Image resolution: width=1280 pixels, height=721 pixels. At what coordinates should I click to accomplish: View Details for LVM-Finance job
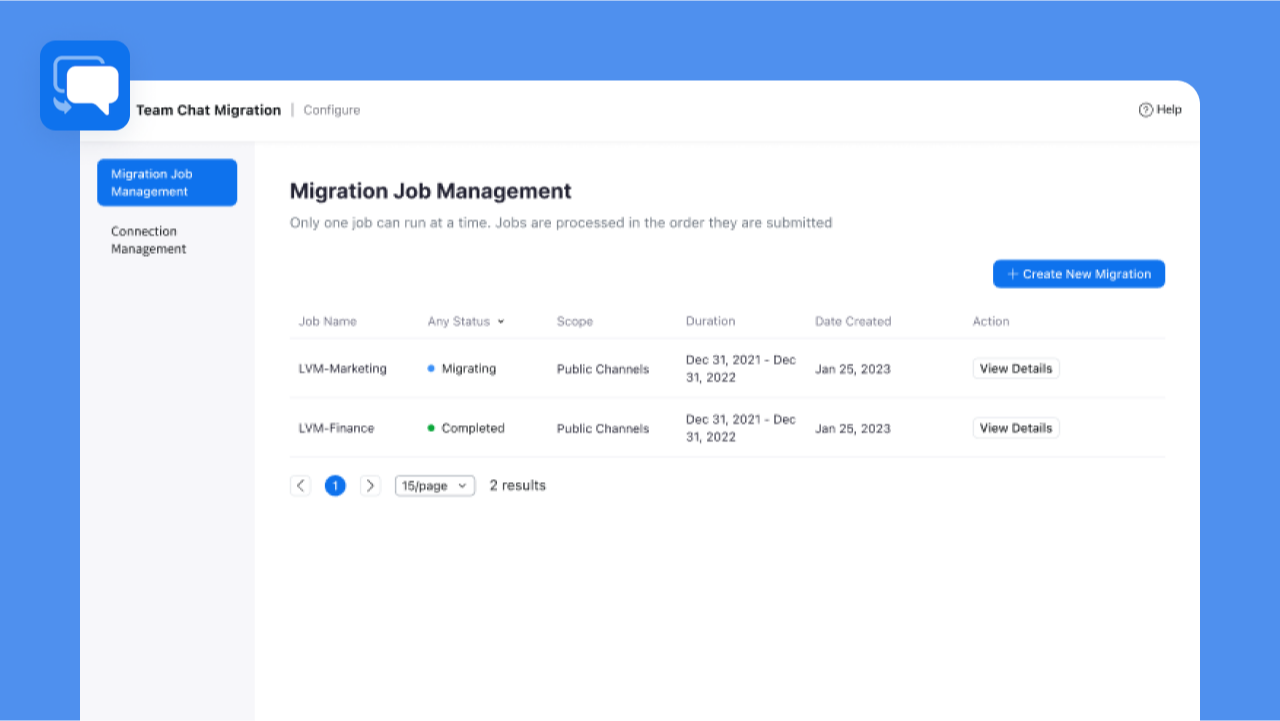tap(1016, 428)
